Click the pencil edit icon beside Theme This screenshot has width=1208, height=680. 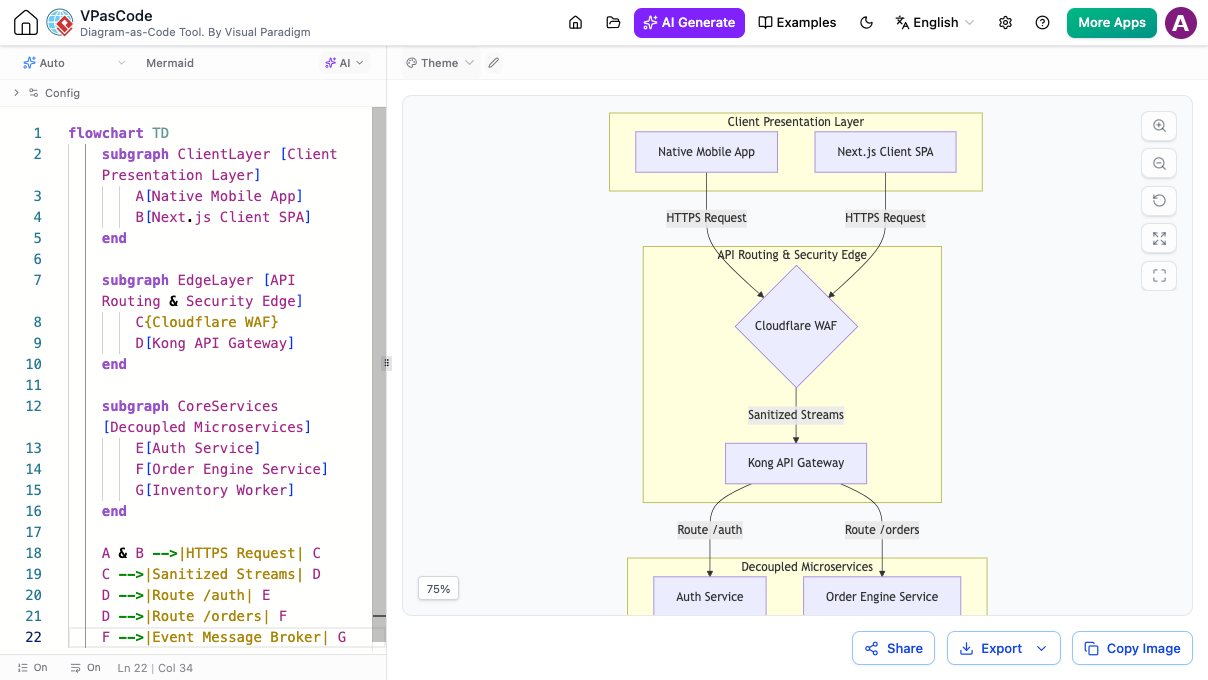tap(493, 63)
